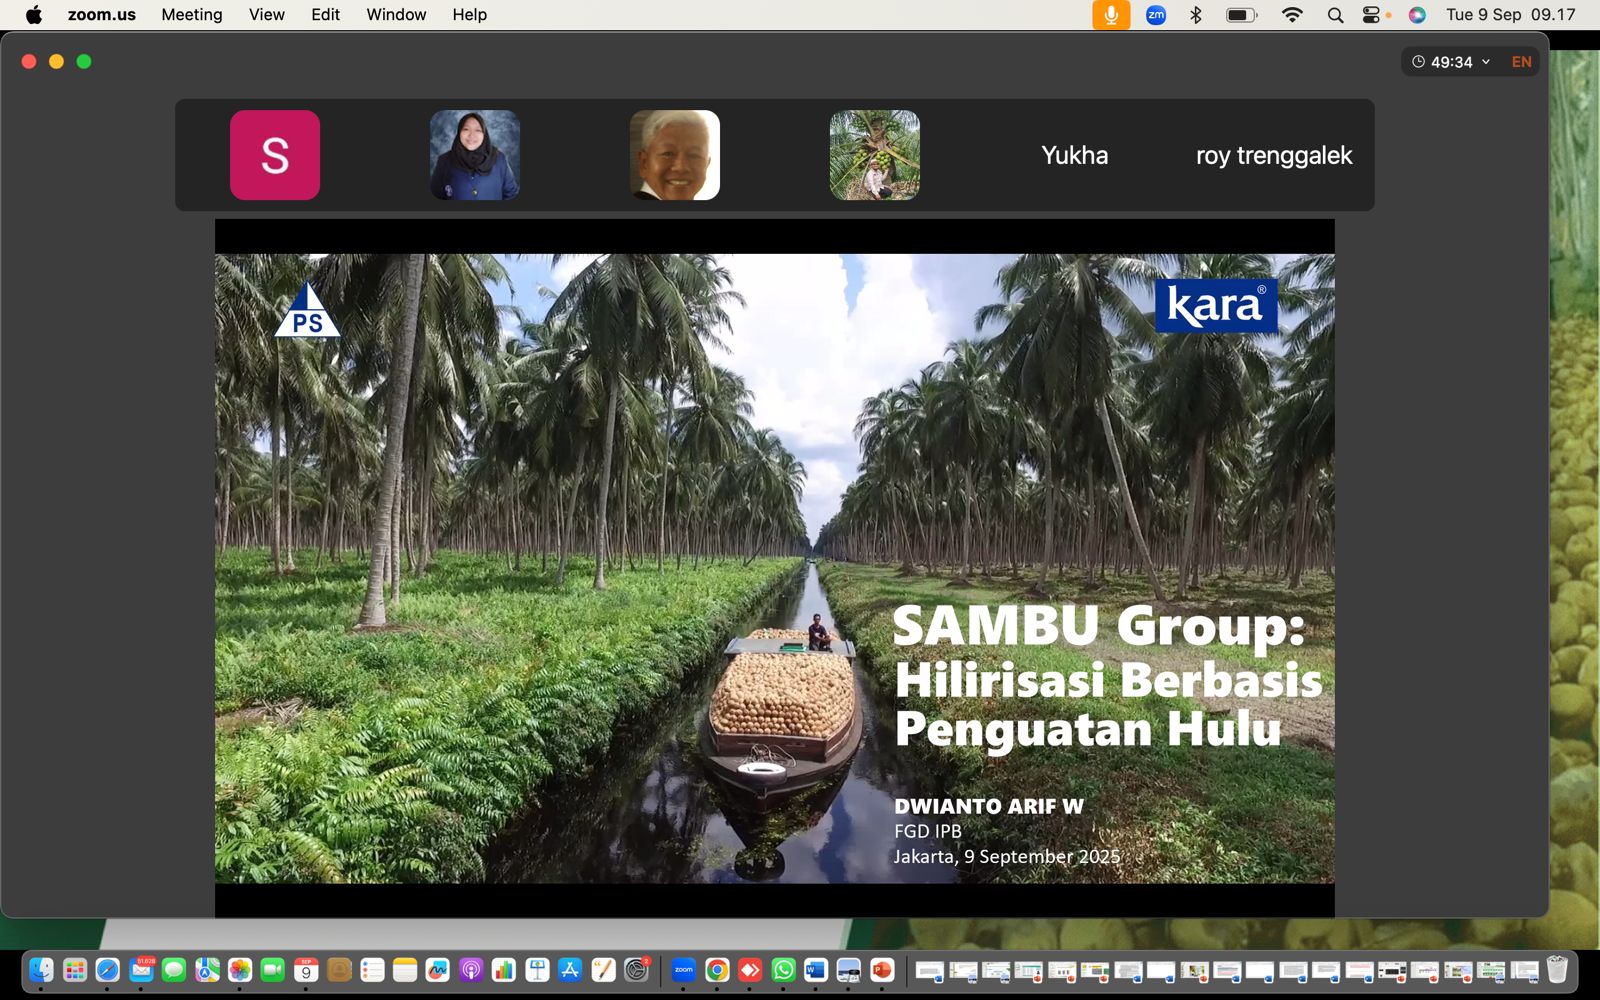The width and height of the screenshot is (1600, 1000).
Task: Open Spotlight search magnifier icon
Action: pyautogui.click(x=1335, y=15)
